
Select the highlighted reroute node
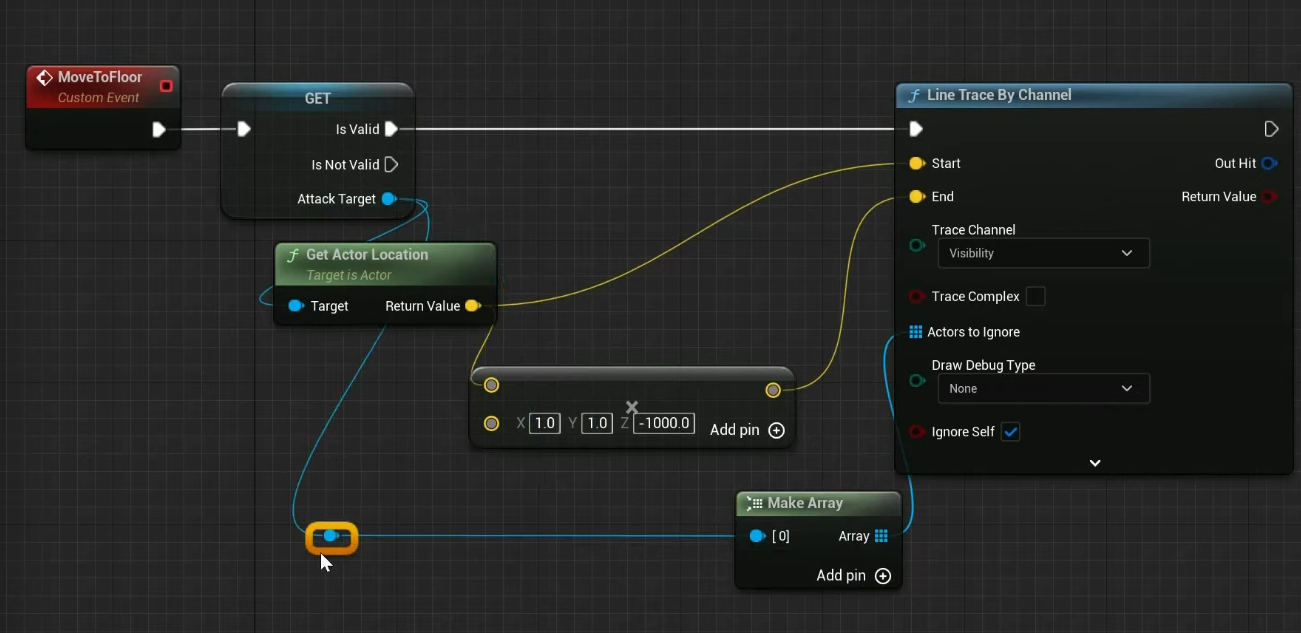tap(331, 537)
